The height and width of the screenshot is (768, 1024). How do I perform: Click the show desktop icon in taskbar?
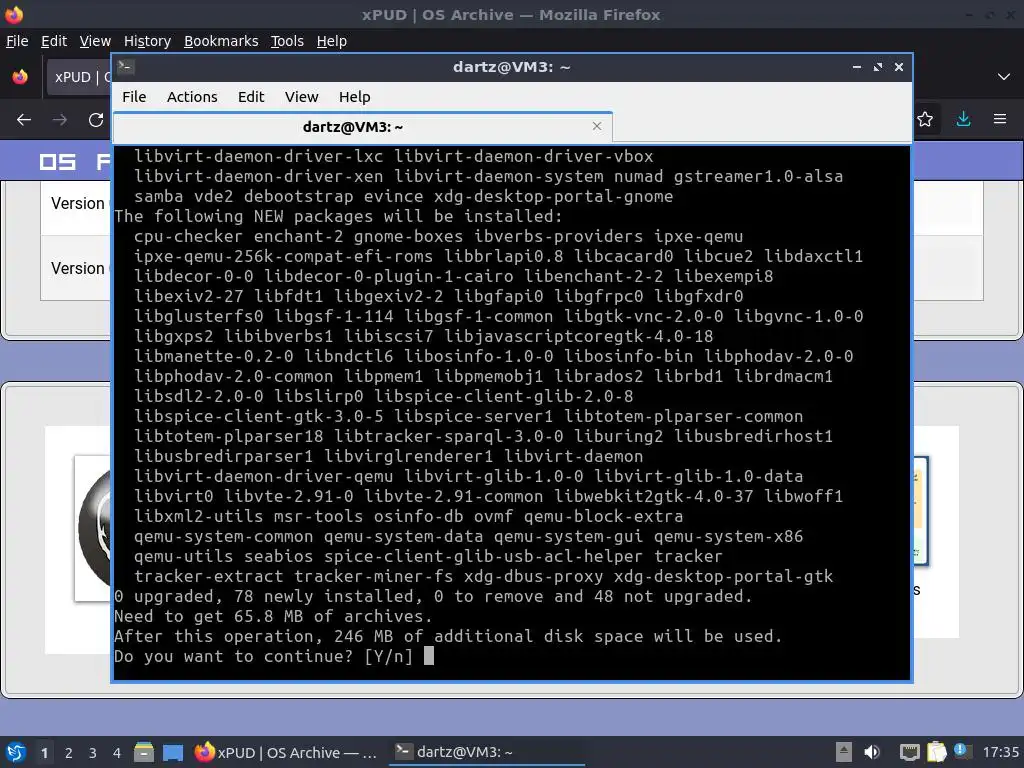pyautogui.click(x=172, y=753)
